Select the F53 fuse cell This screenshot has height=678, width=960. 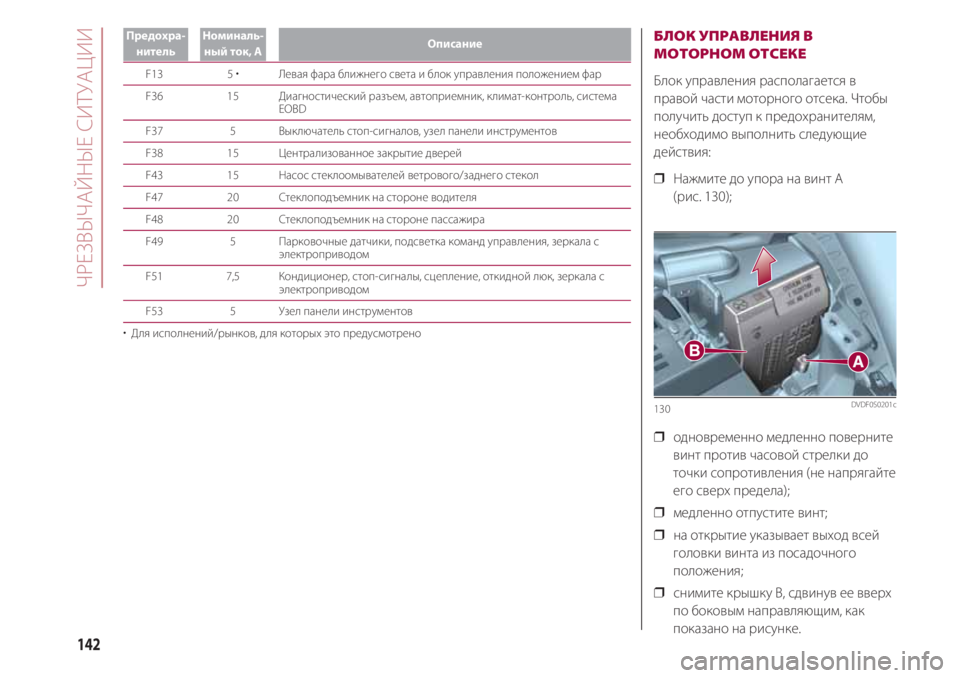coord(154,311)
